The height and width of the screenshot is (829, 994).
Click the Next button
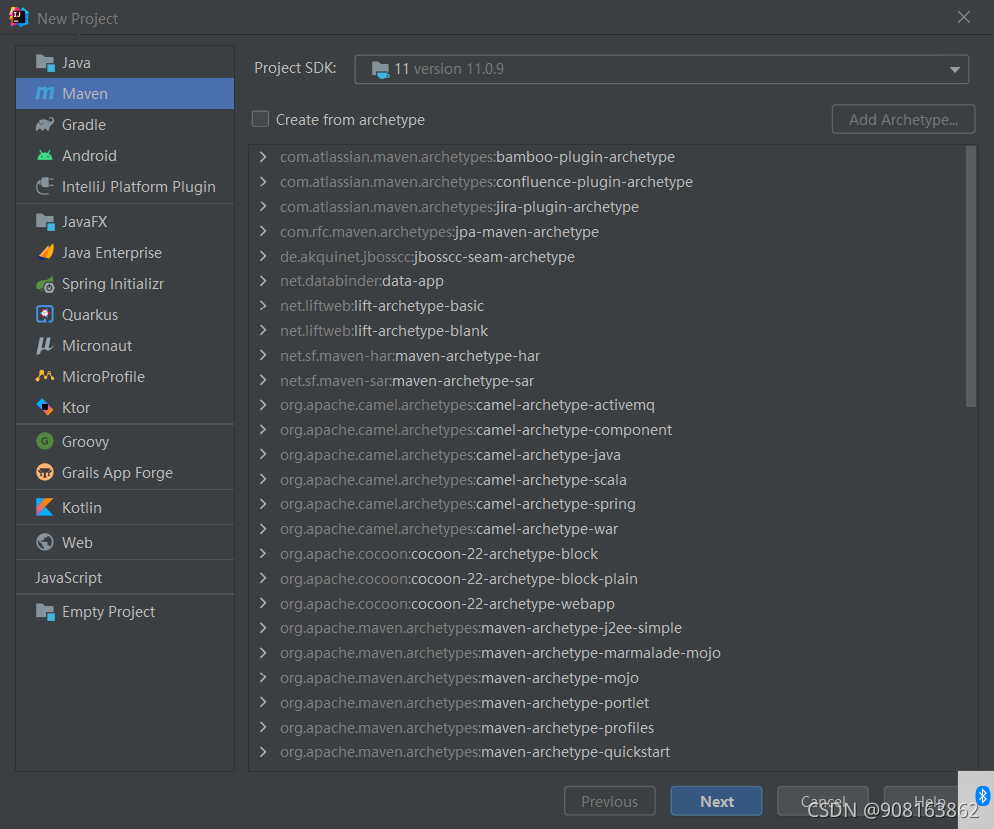[716, 801]
